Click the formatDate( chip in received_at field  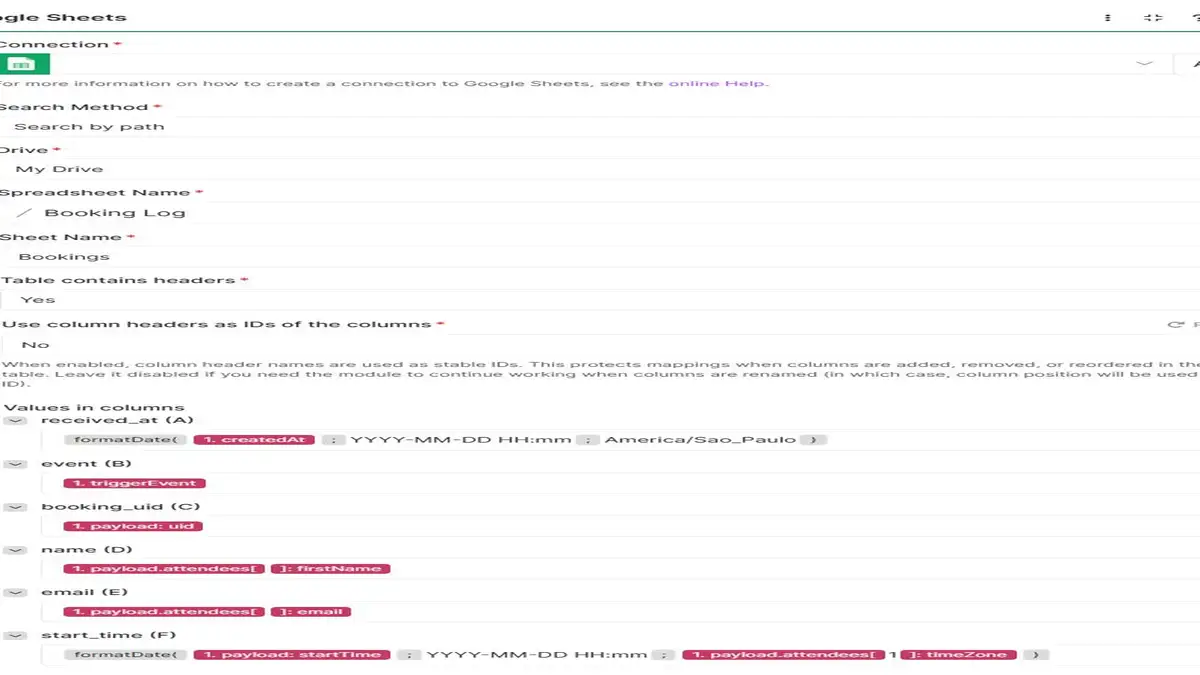click(x=125, y=440)
